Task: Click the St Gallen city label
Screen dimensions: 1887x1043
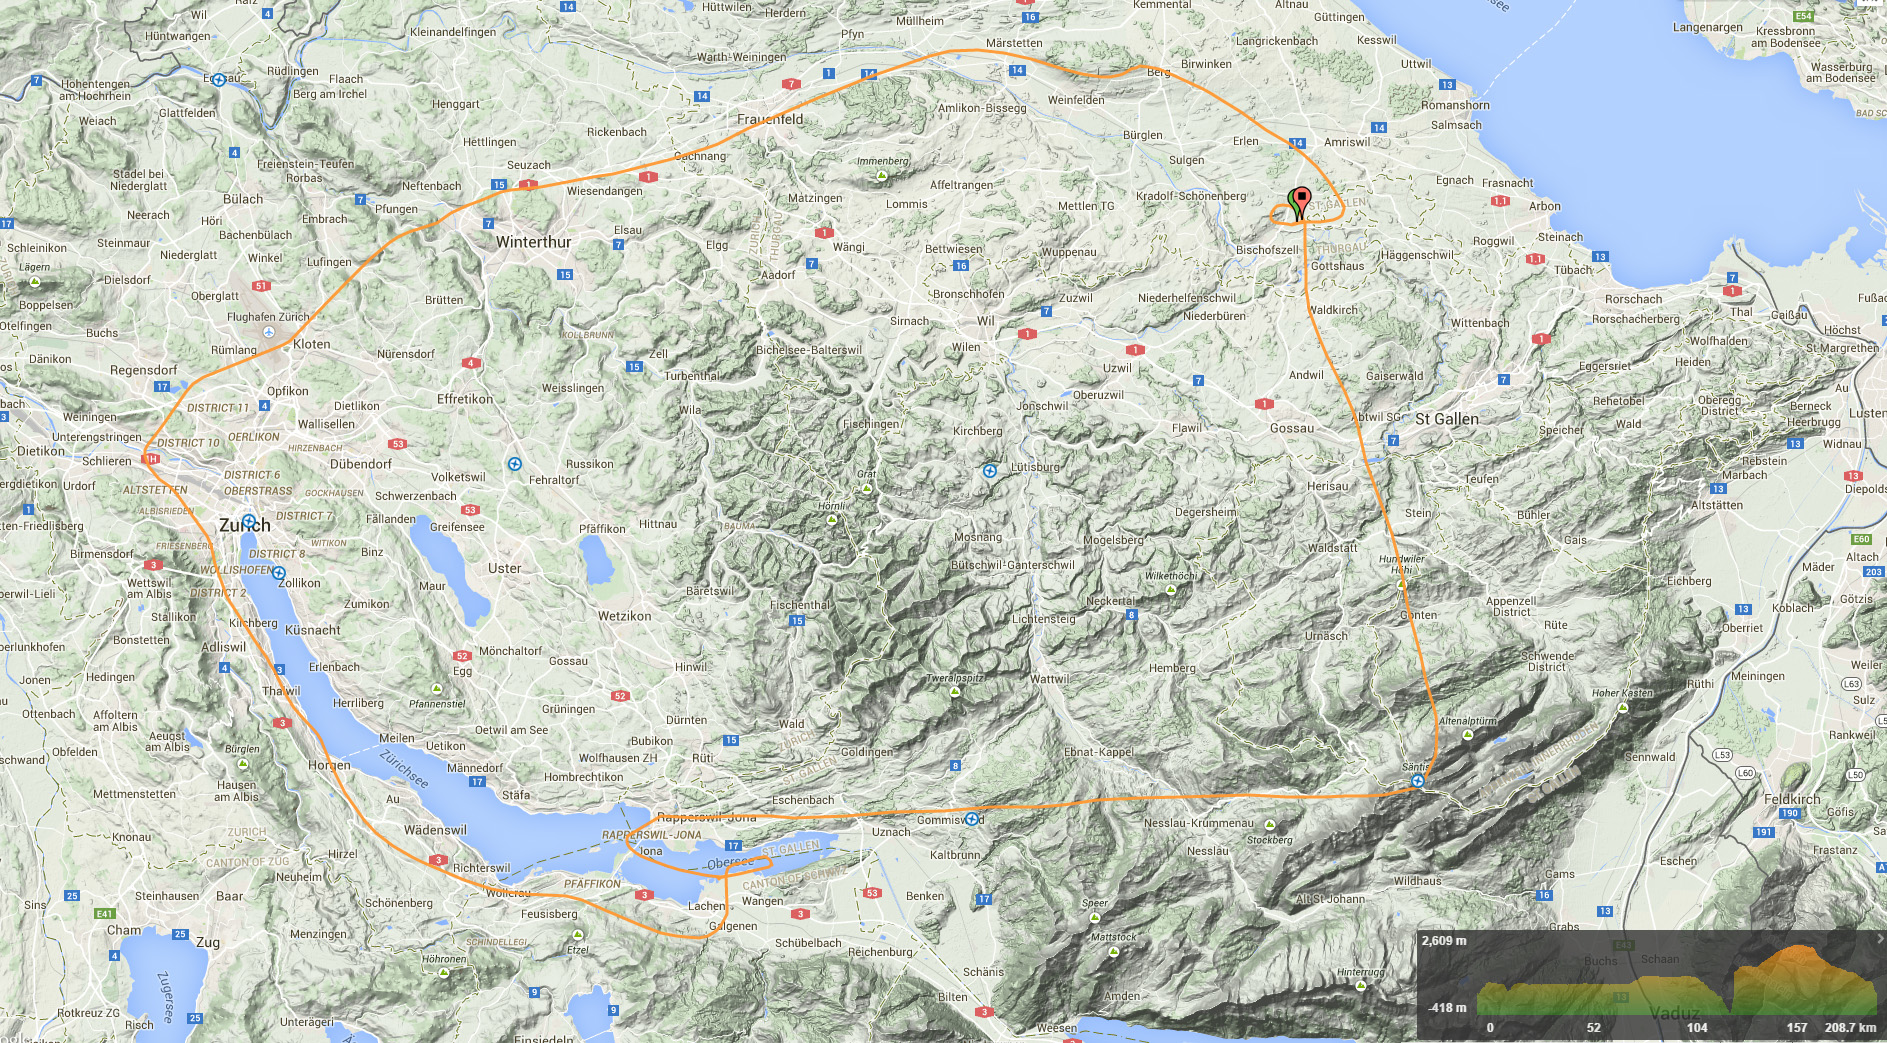Action: point(1446,419)
